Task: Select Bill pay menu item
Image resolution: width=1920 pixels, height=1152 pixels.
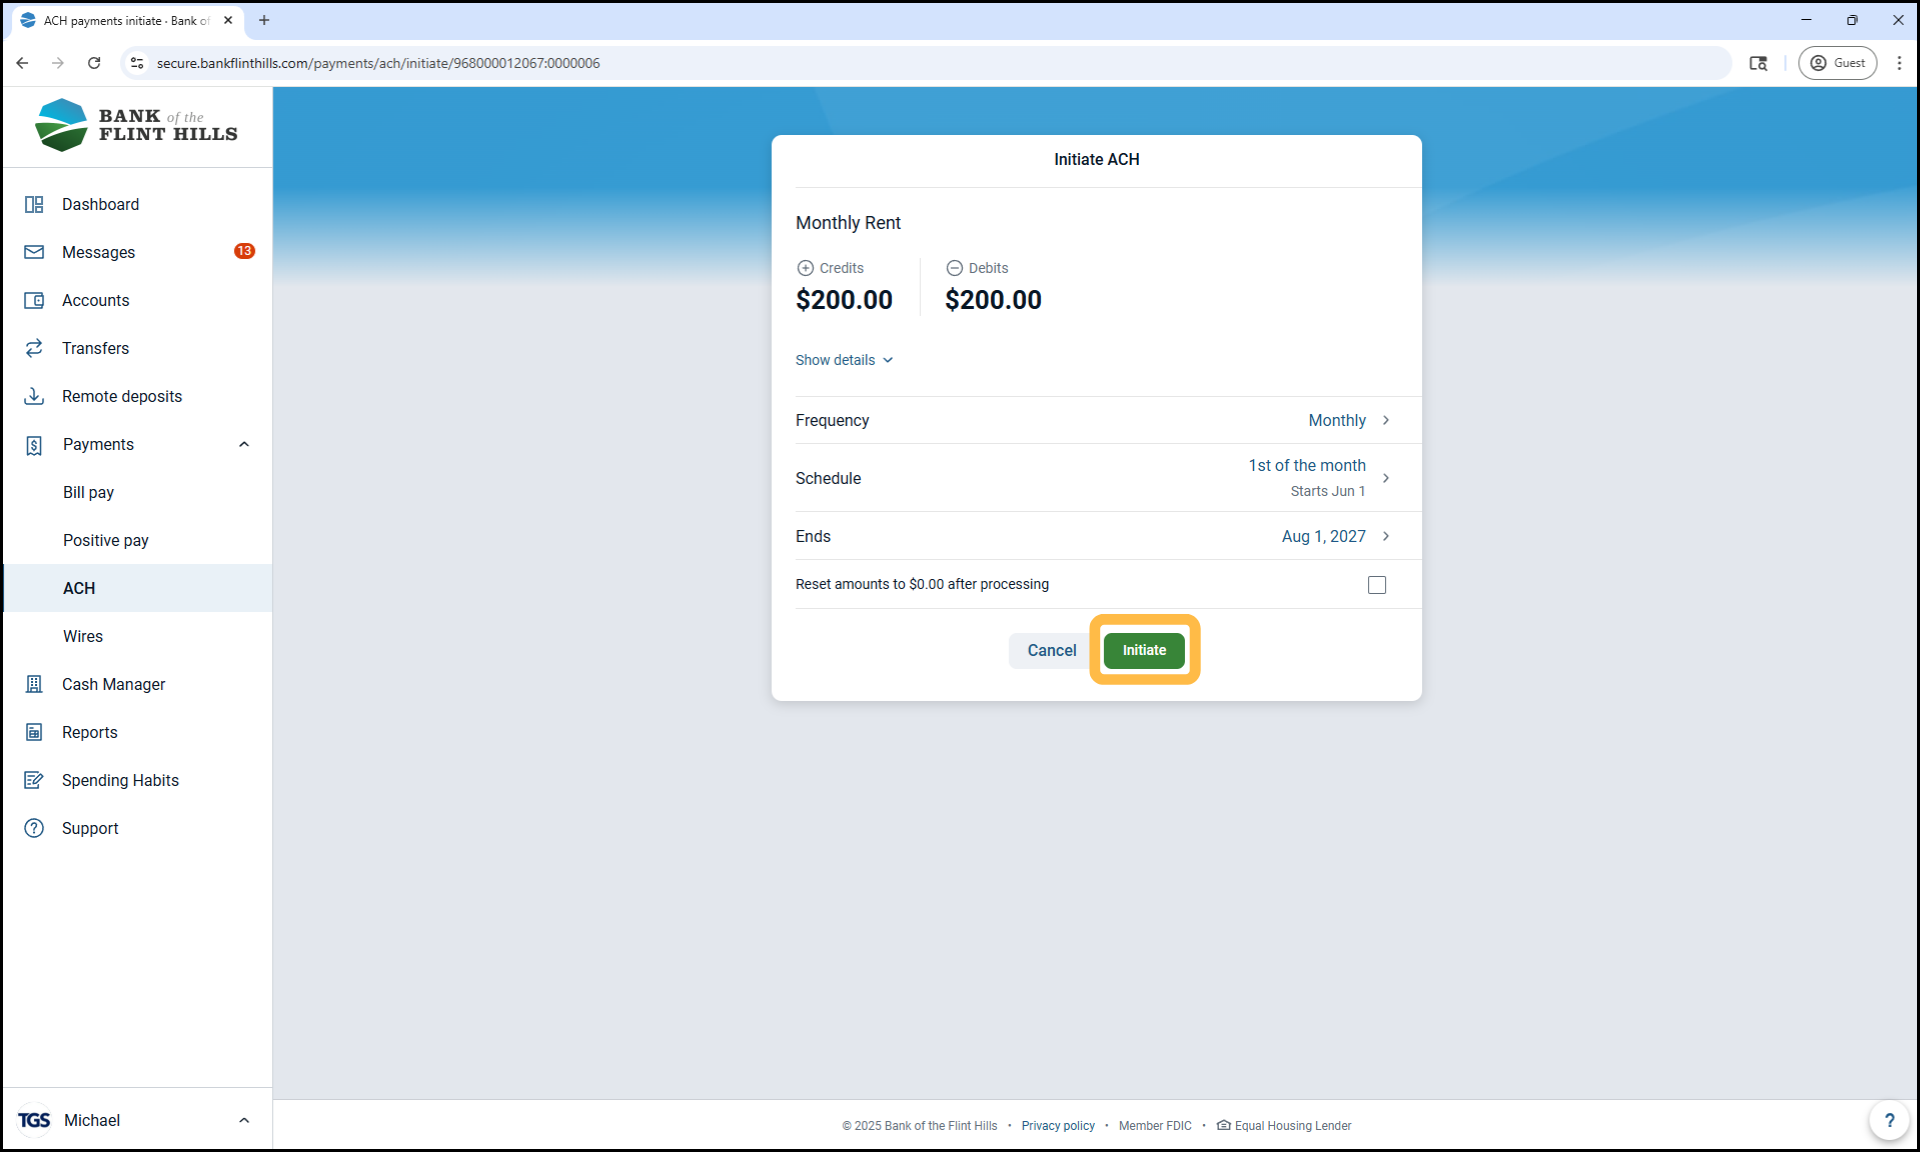Action: (x=88, y=492)
